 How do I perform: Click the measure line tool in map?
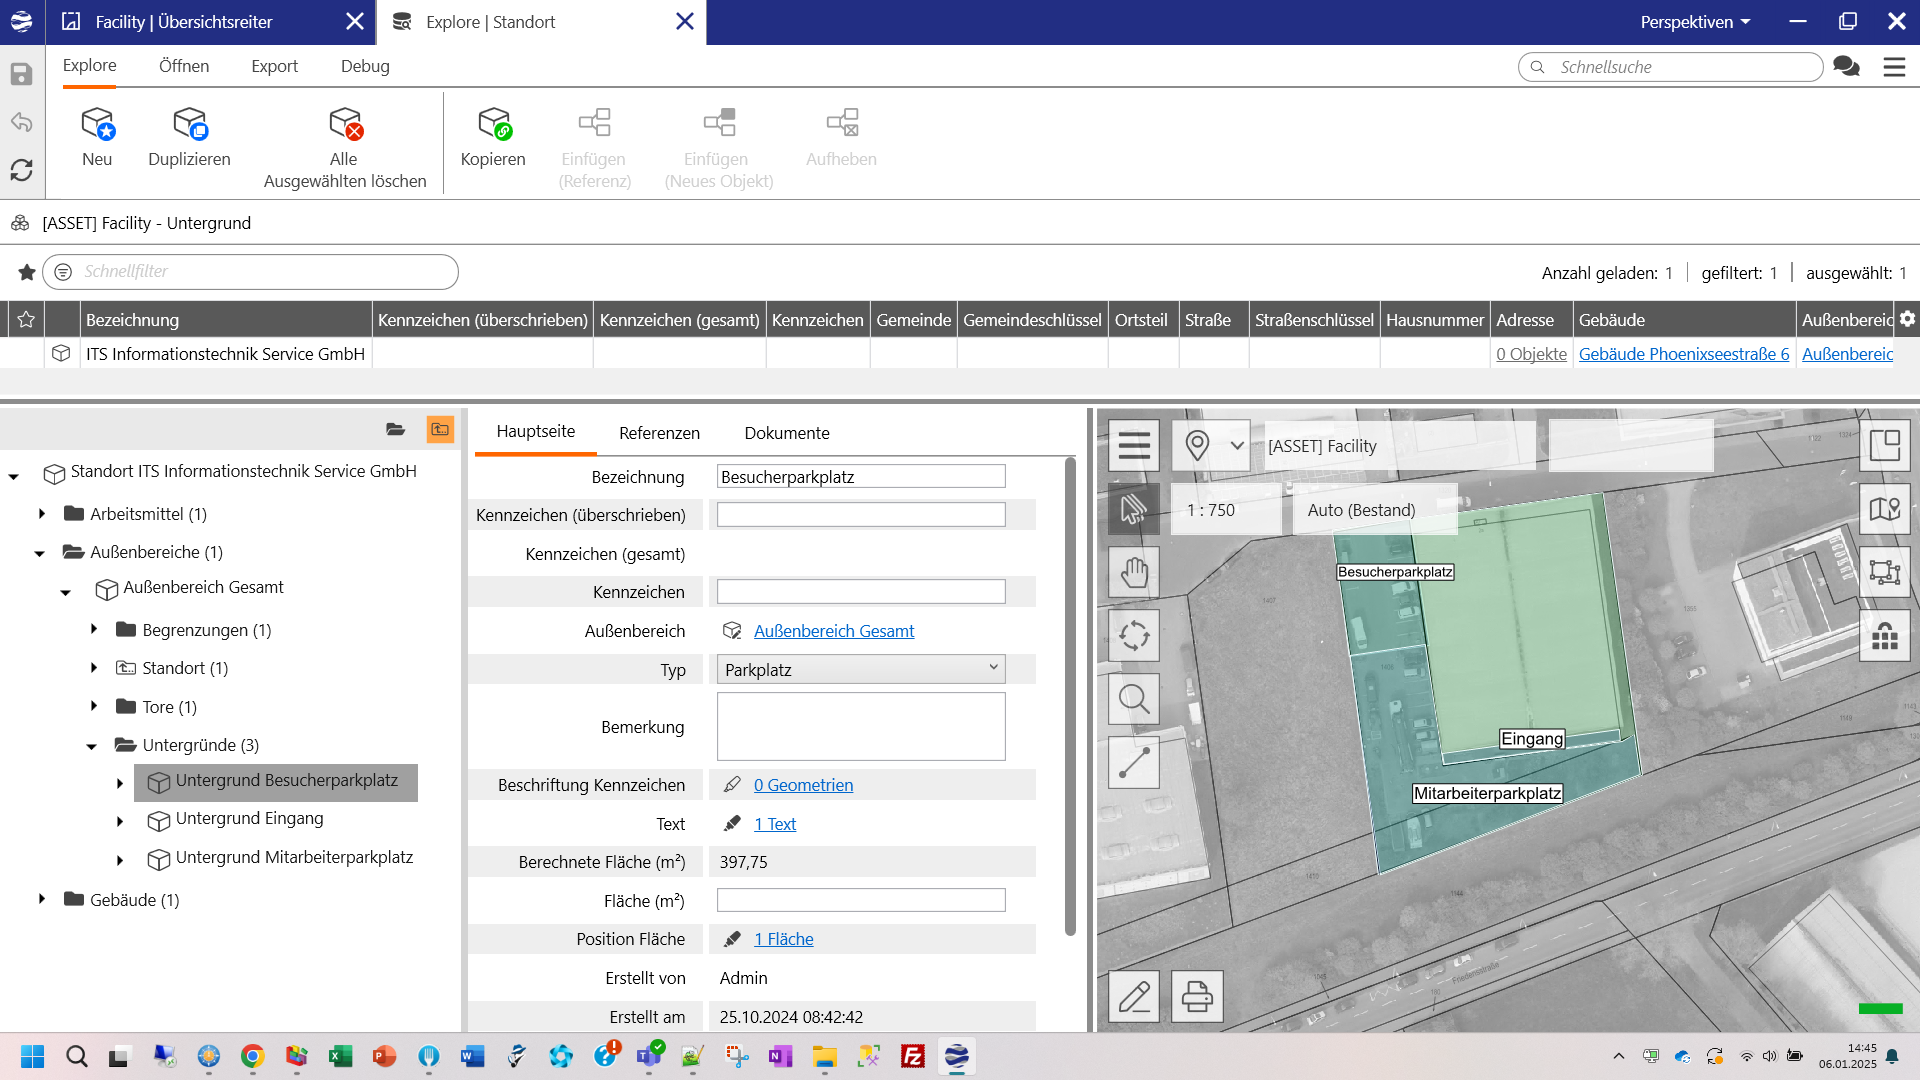tap(1133, 763)
